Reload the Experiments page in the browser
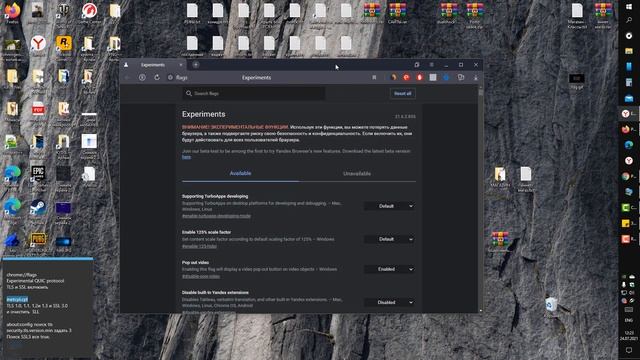 [x=157, y=77]
